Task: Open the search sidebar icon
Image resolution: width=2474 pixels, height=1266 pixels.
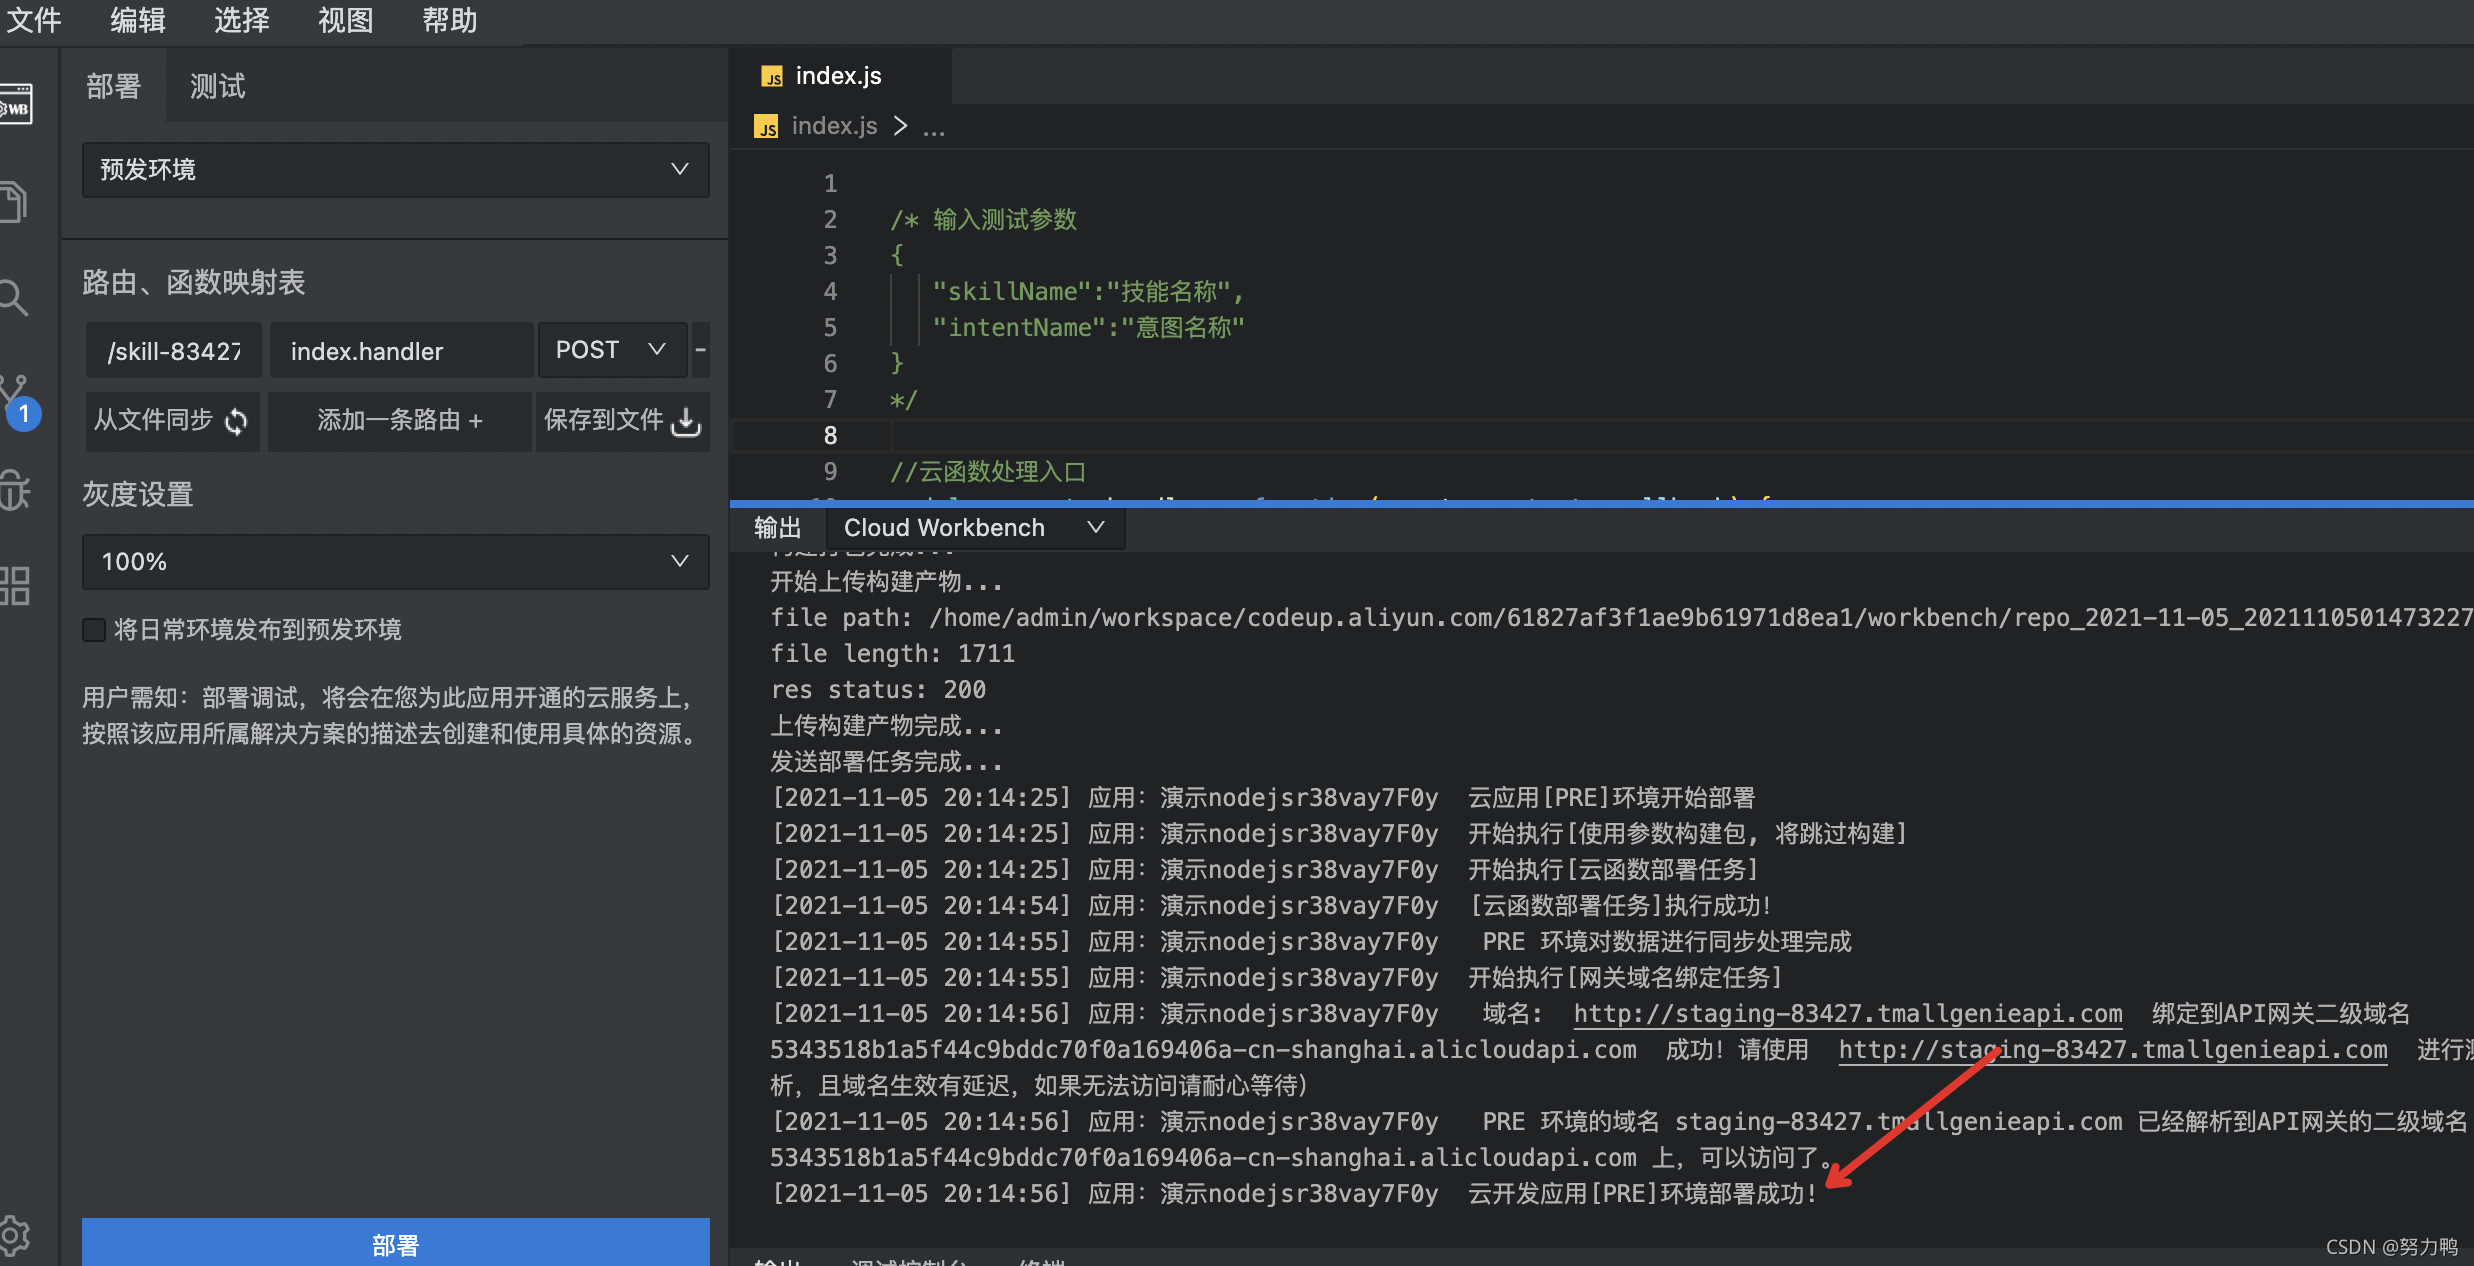Action: (14, 298)
